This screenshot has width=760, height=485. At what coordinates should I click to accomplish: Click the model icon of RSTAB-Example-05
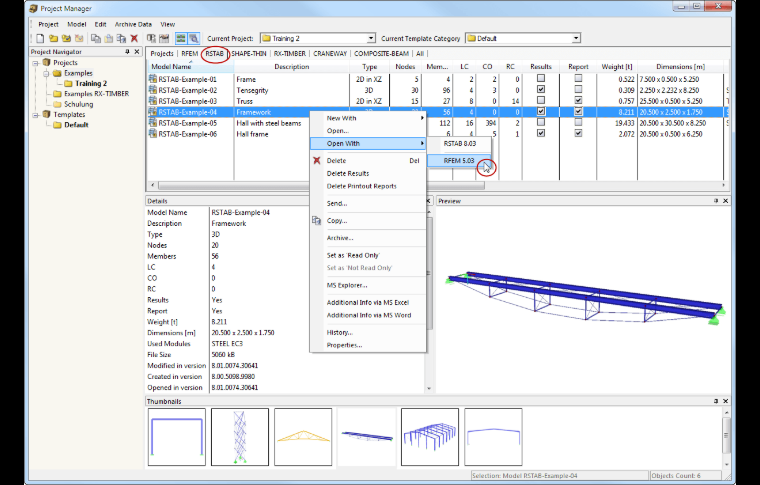(153, 123)
